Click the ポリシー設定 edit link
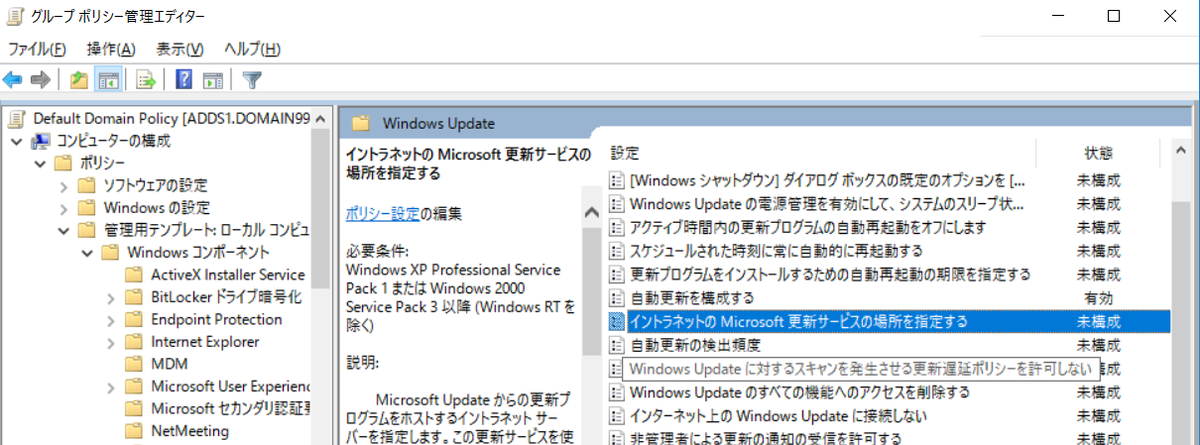The image size is (1200, 445). click(x=382, y=213)
